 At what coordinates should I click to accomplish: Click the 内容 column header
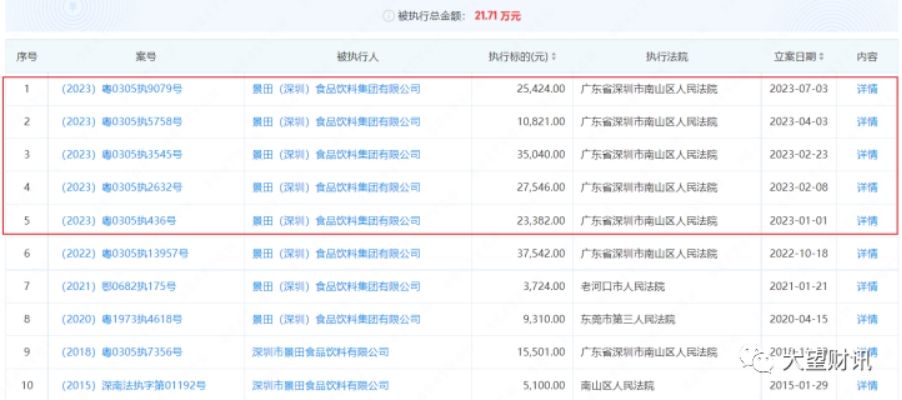pos(867,57)
